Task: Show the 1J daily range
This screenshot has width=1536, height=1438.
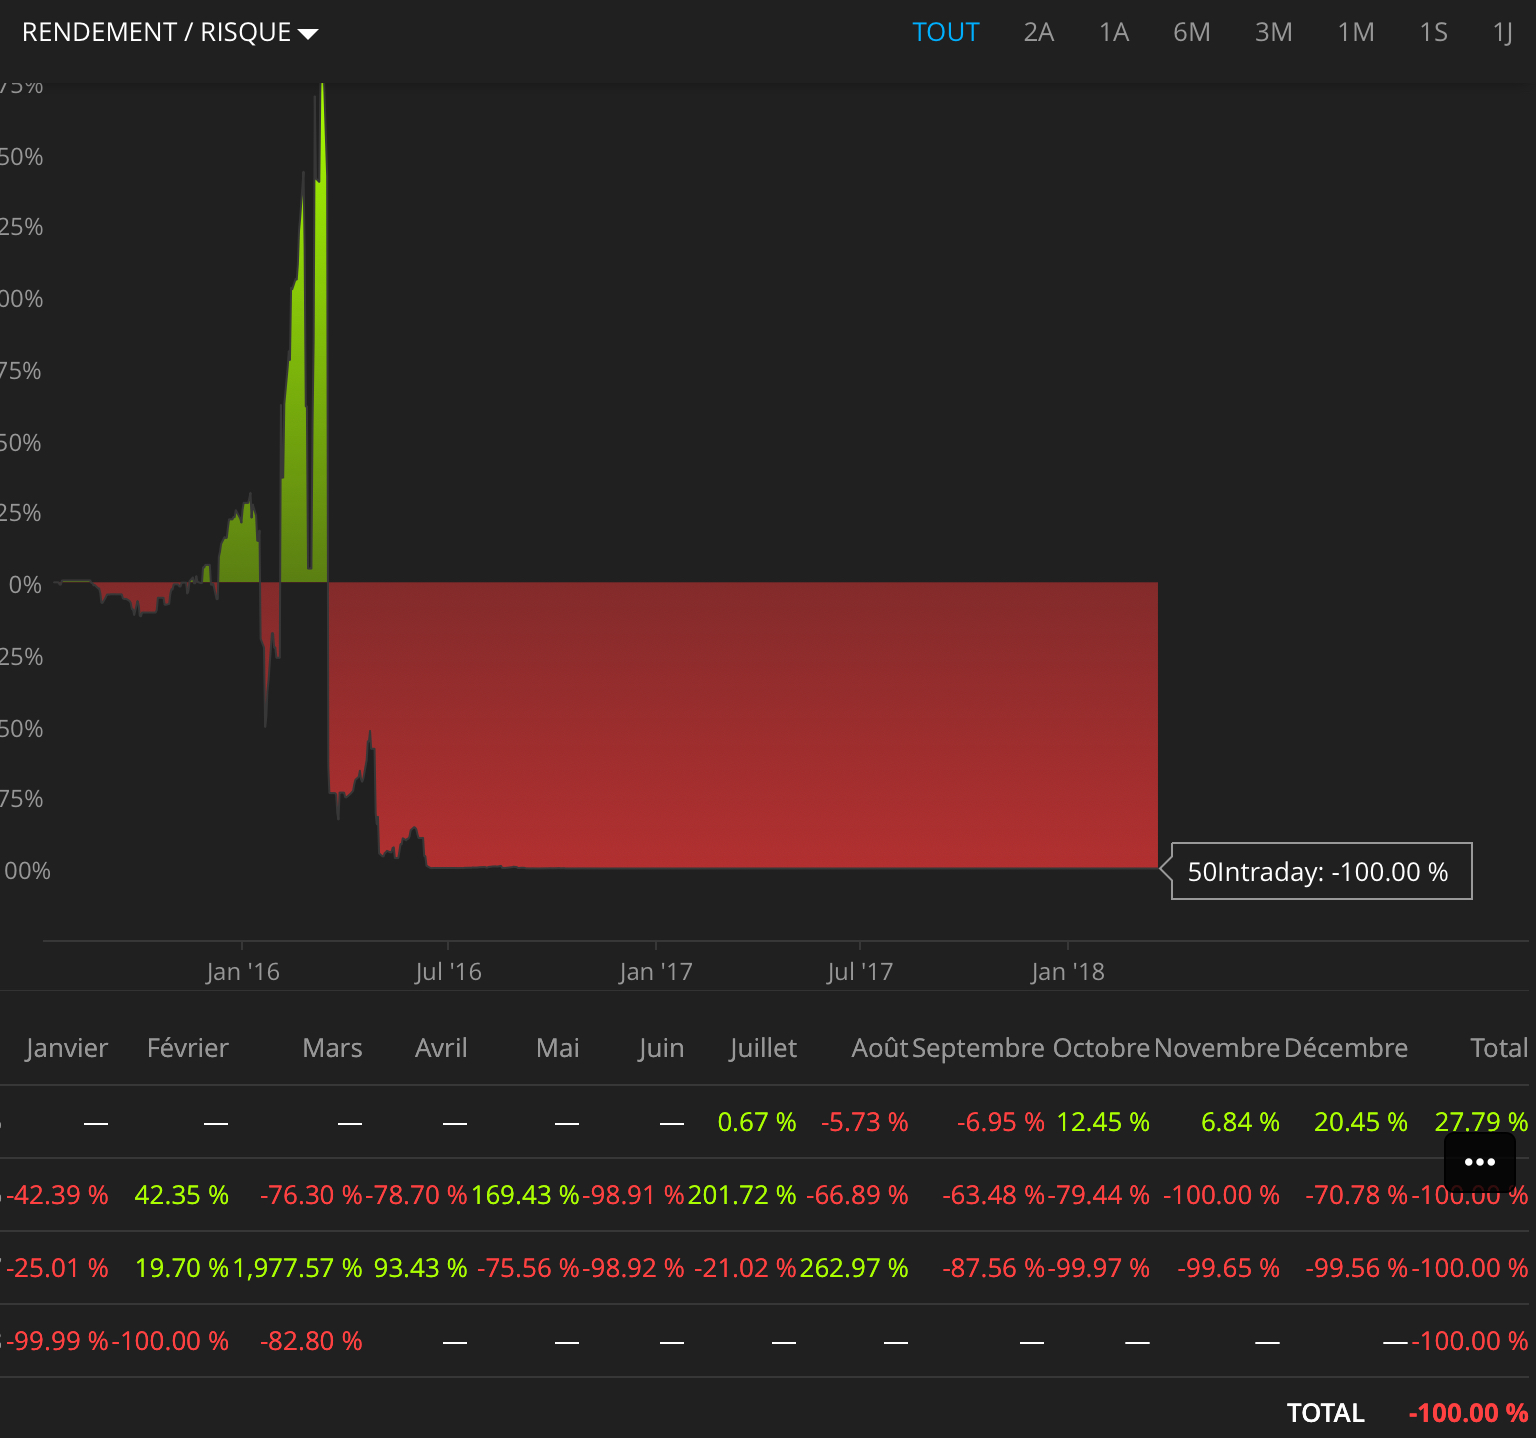Action: click(x=1503, y=32)
